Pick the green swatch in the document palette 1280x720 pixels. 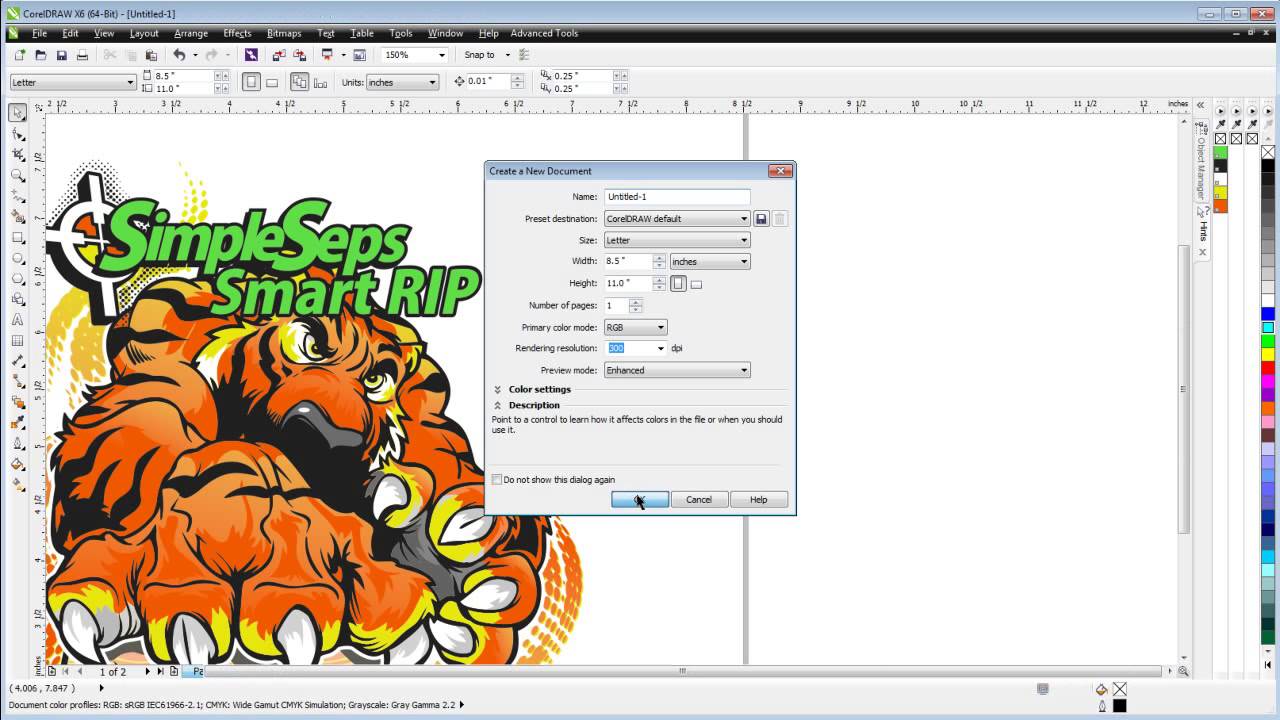click(1220, 153)
